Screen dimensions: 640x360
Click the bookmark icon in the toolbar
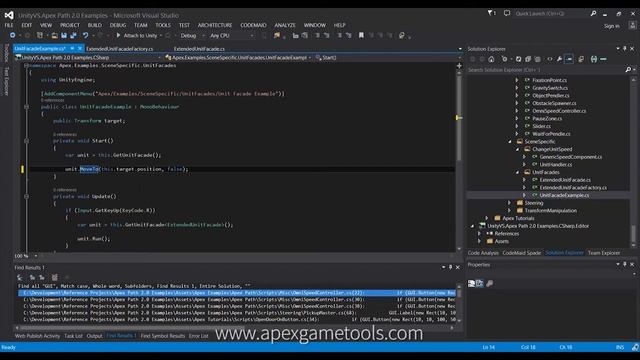point(361,36)
